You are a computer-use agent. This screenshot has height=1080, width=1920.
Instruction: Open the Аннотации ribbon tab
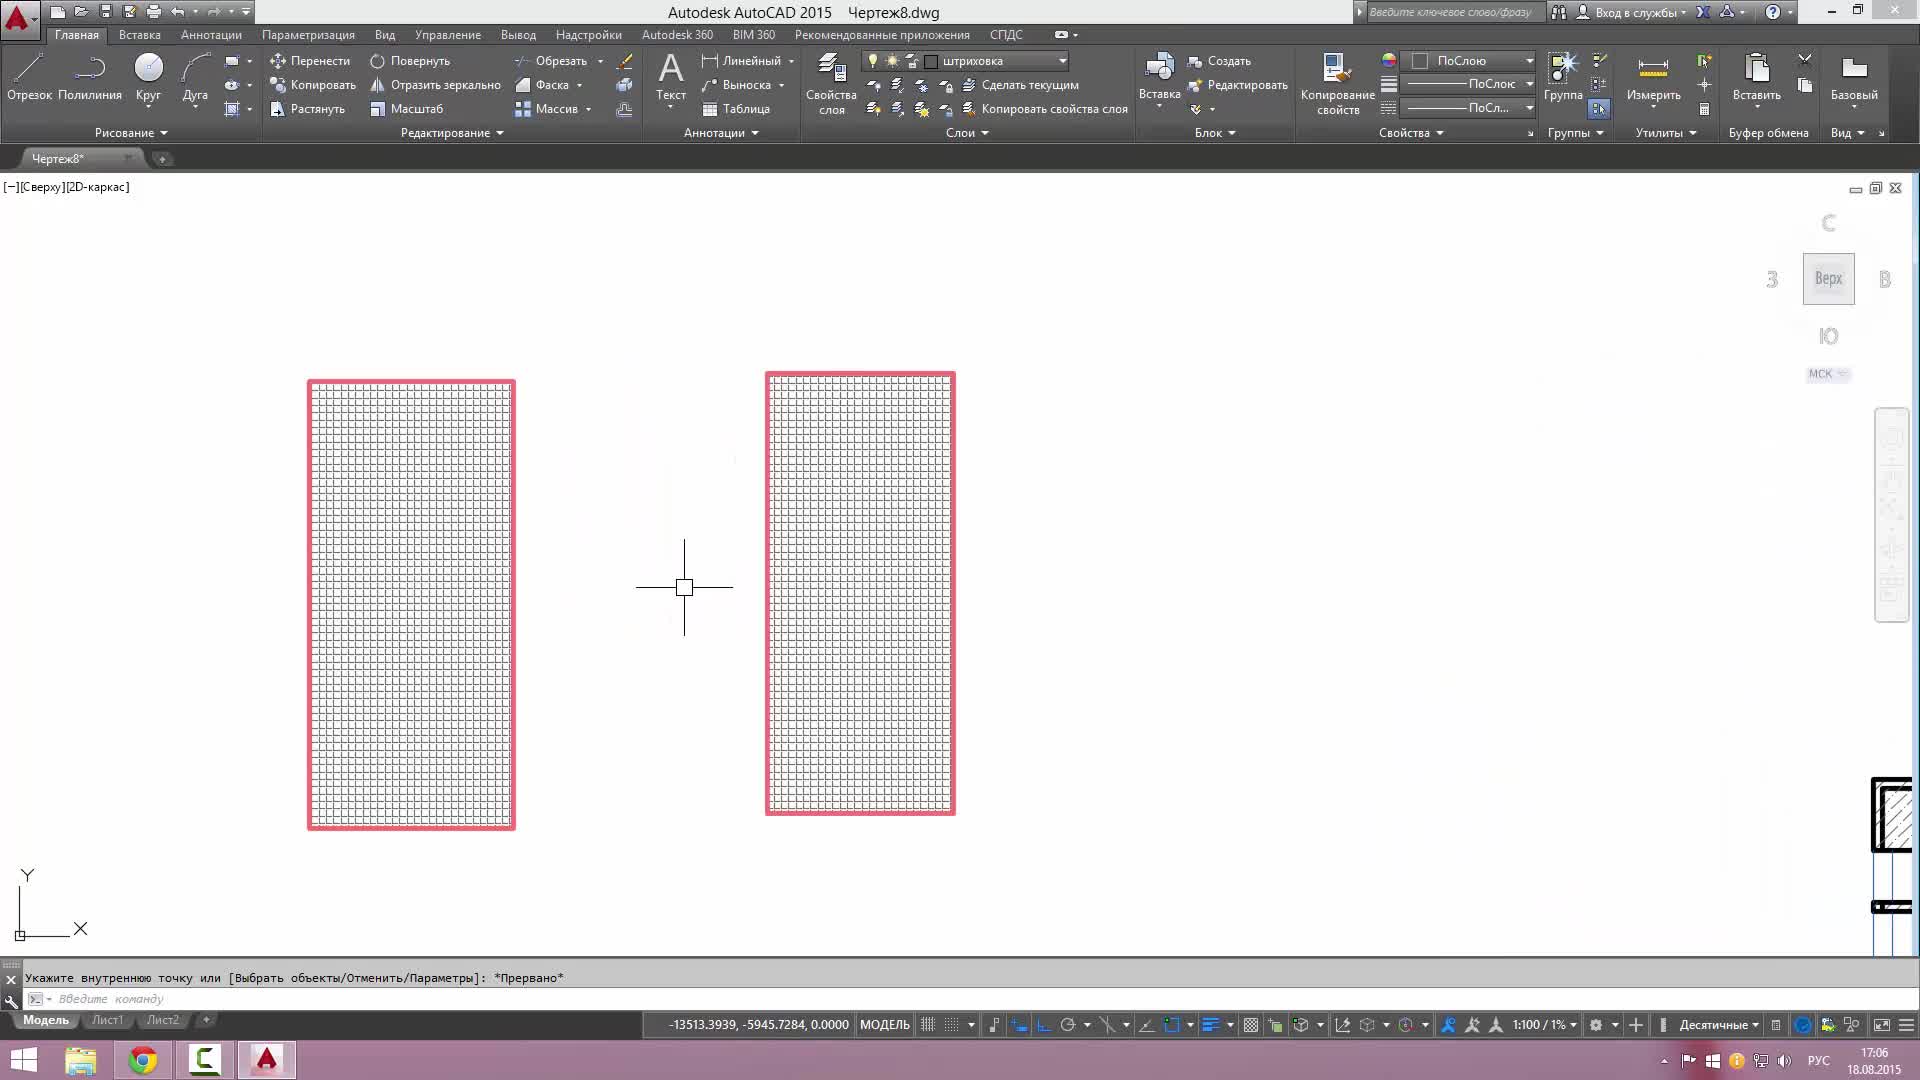[211, 35]
